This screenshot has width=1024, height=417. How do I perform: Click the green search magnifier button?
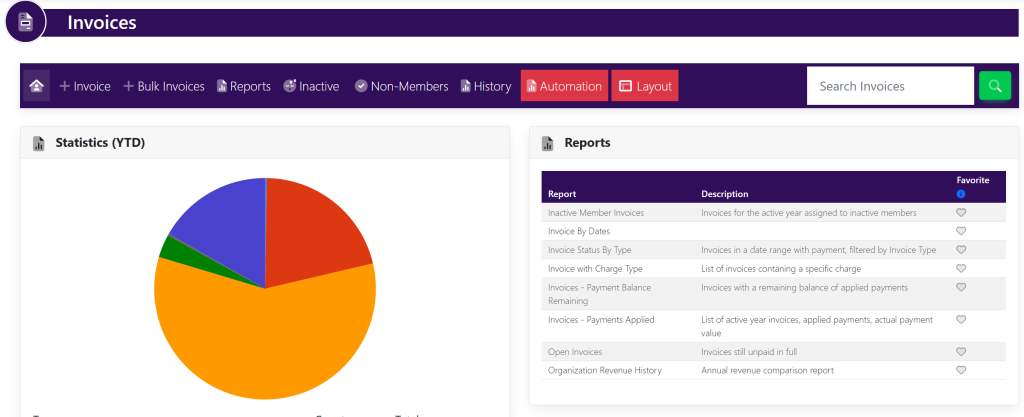994,86
